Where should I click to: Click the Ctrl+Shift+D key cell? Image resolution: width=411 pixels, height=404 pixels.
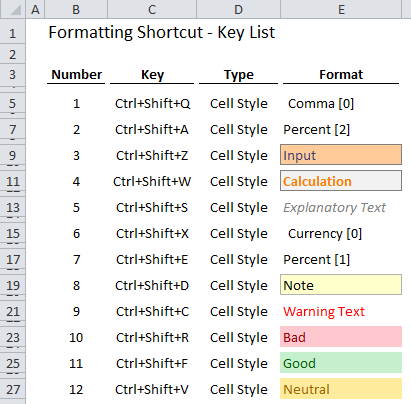[x=152, y=285]
